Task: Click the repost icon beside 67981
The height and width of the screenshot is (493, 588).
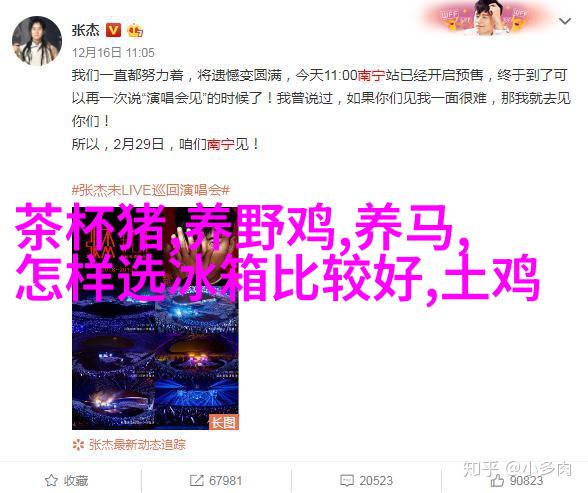Action: (196, 481)
